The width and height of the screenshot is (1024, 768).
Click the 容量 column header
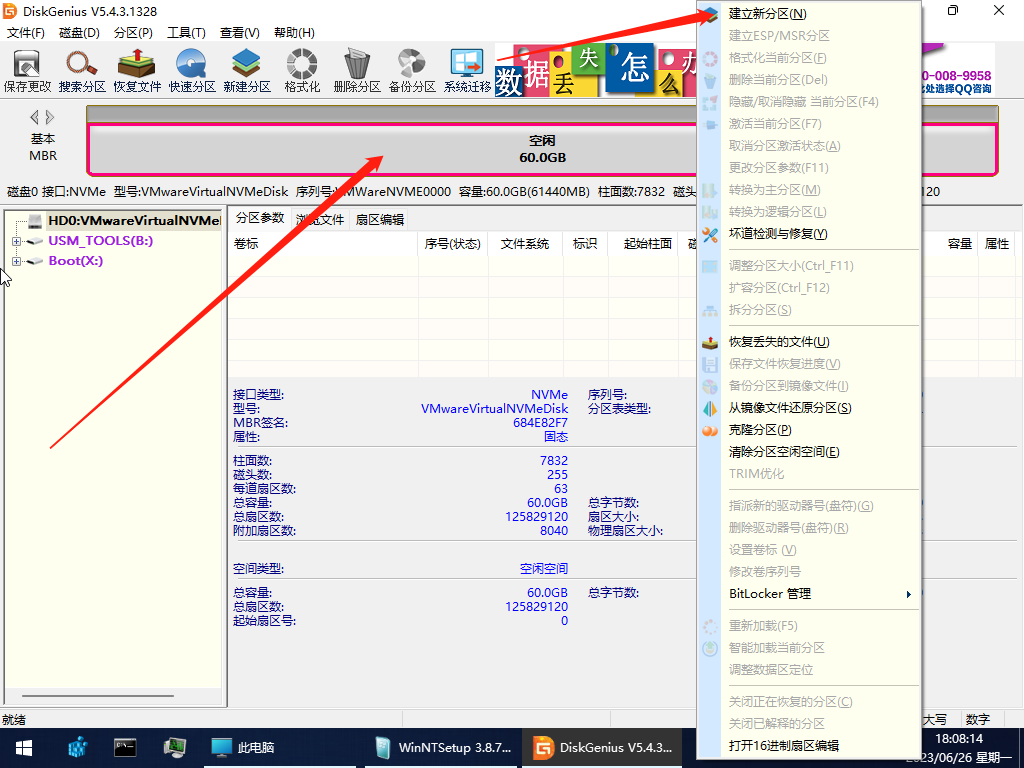(959, 244)
